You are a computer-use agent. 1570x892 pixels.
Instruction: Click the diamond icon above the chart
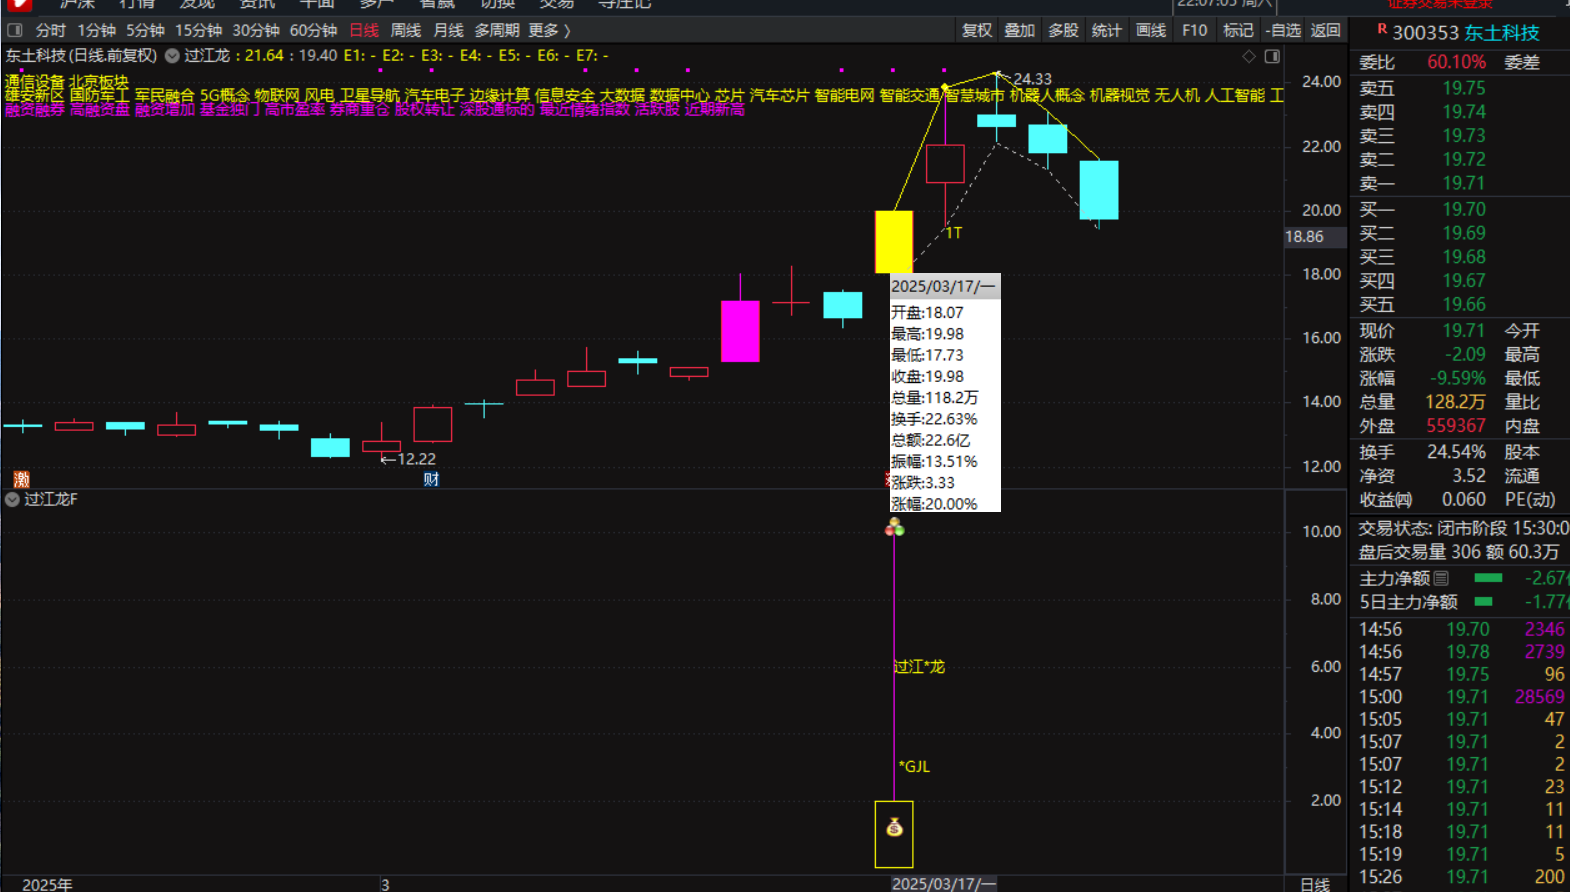pyautogui.click(x=1248, y=56)
